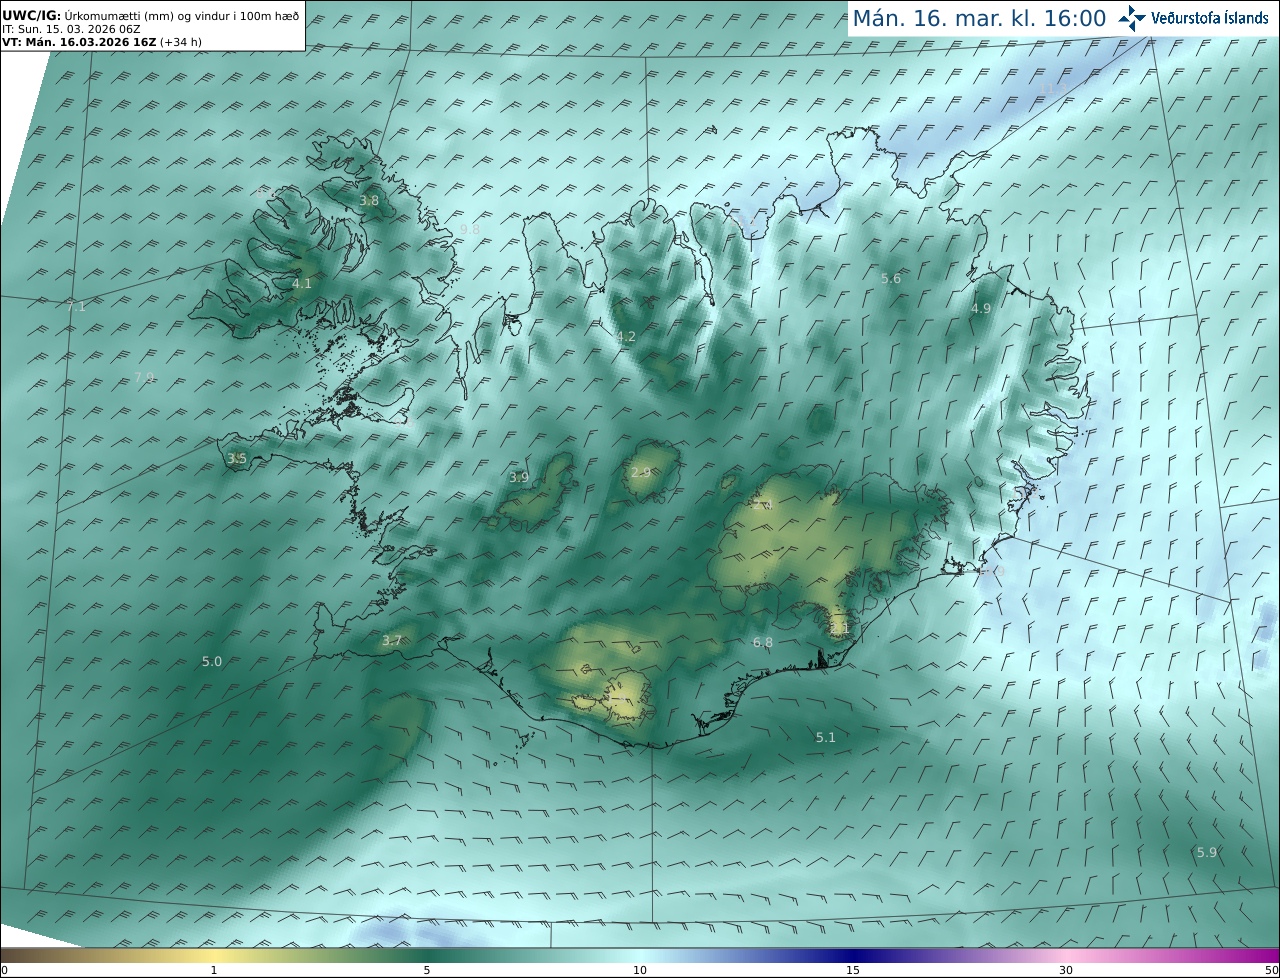The height and width of the screenshot is (978, 1280).
Task: Click the colour scale tick label '1'
Action: (214, 970)
